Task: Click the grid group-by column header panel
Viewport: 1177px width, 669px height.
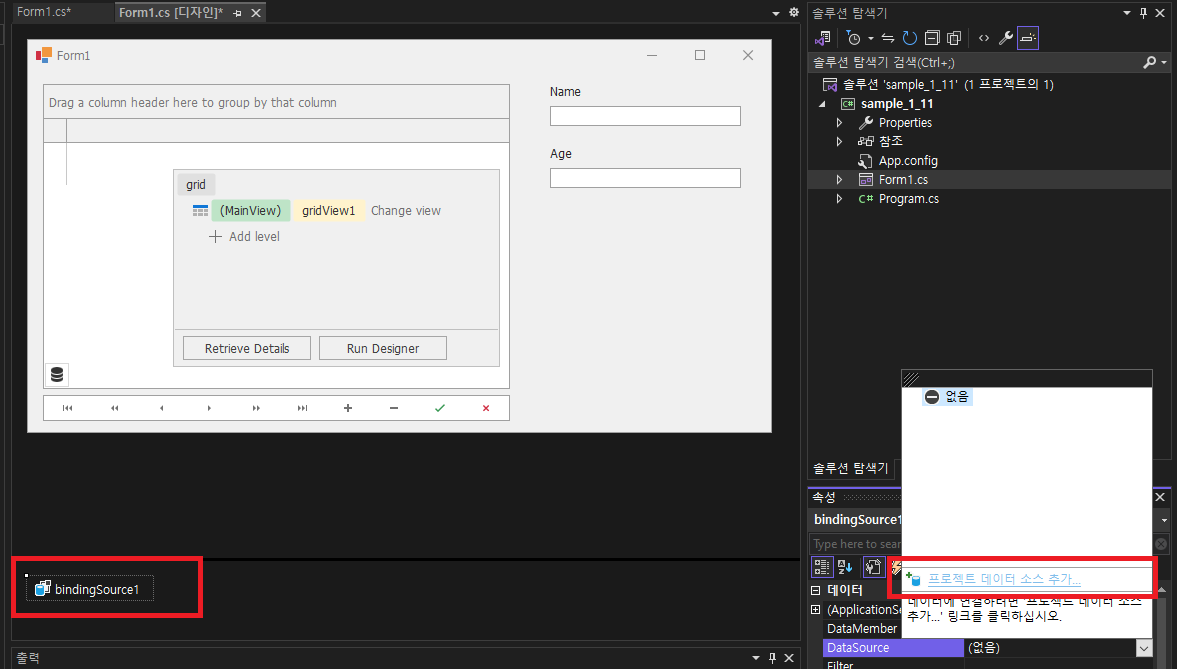Action: (276, 102)
